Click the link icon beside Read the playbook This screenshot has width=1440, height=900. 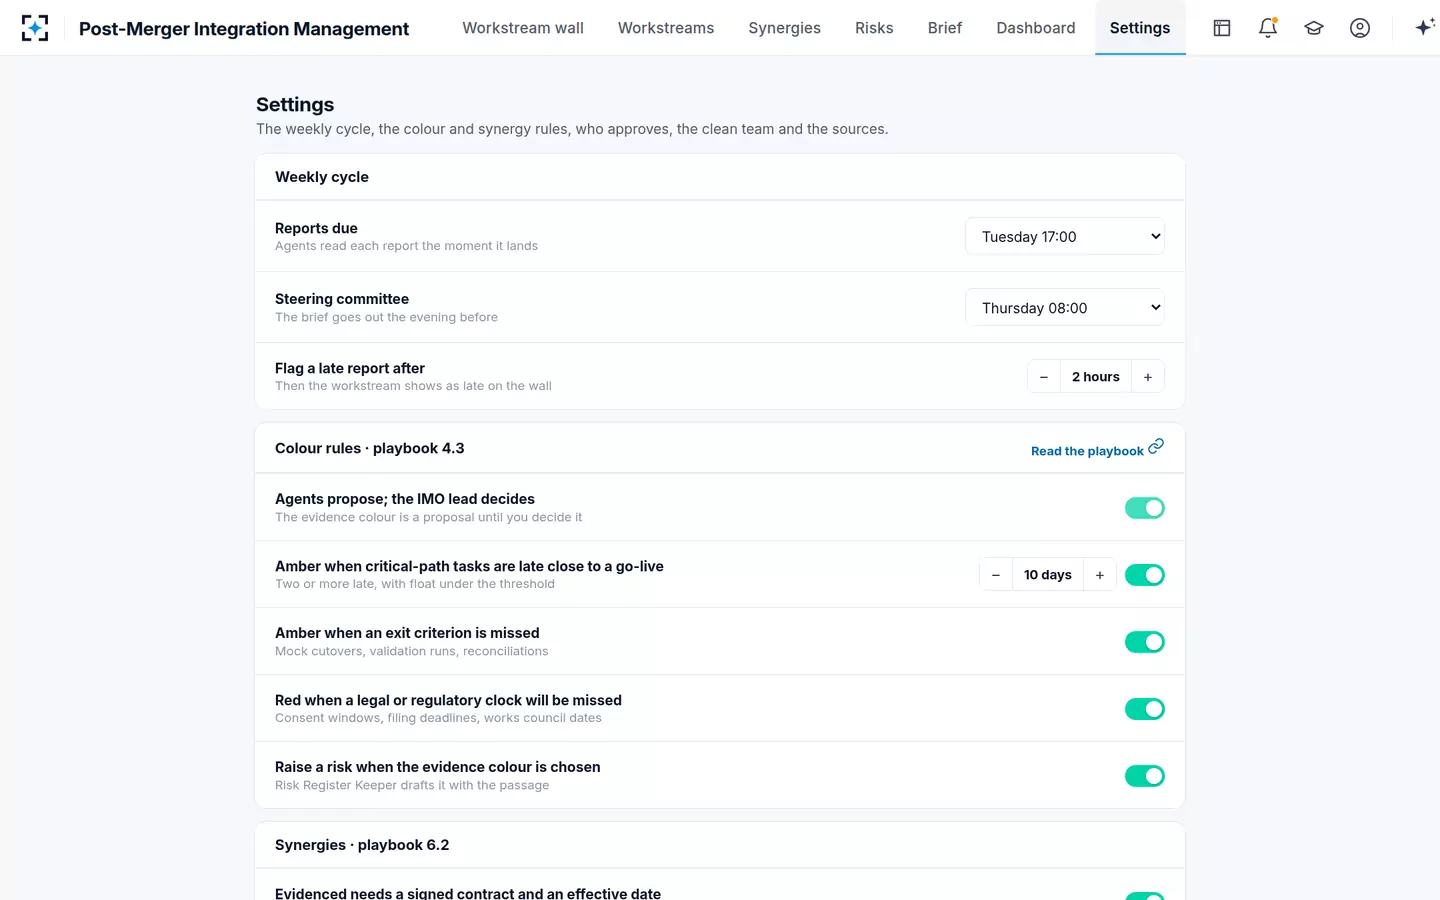[x=1156, y=446]
